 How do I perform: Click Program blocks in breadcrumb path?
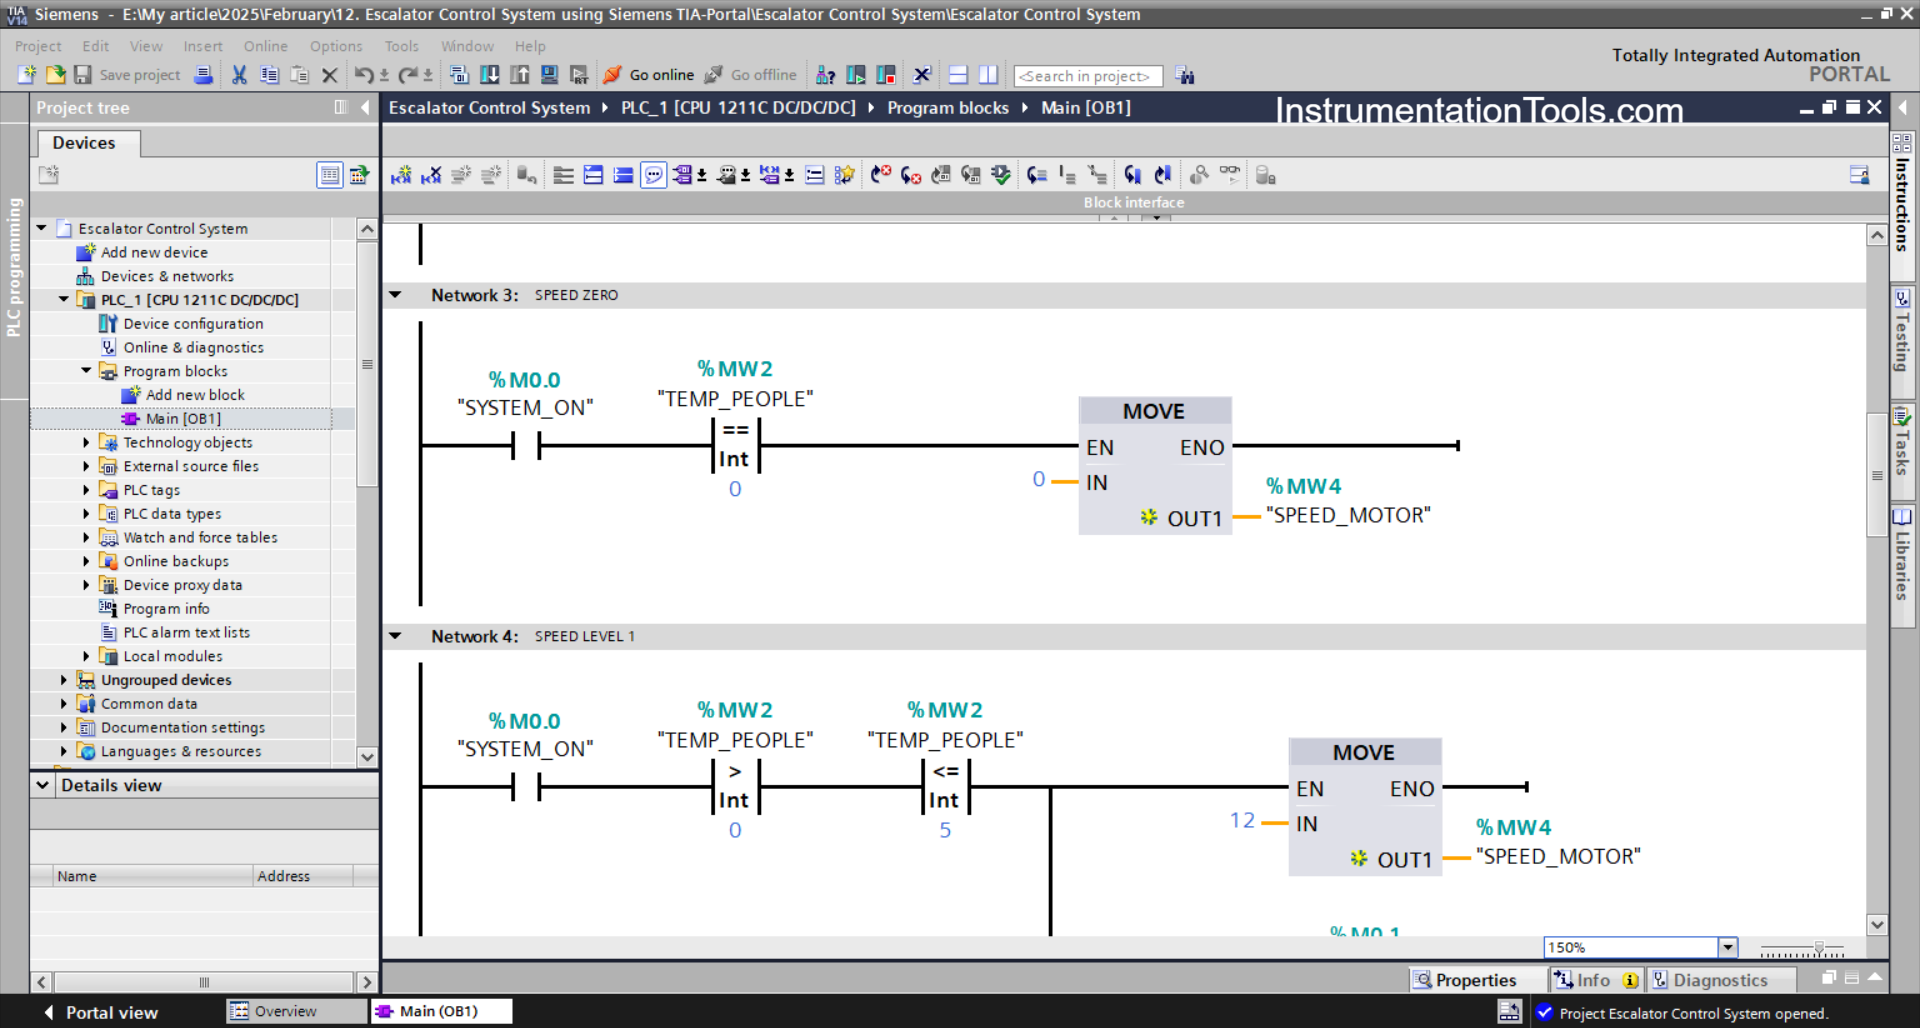(x=948, y=107)
